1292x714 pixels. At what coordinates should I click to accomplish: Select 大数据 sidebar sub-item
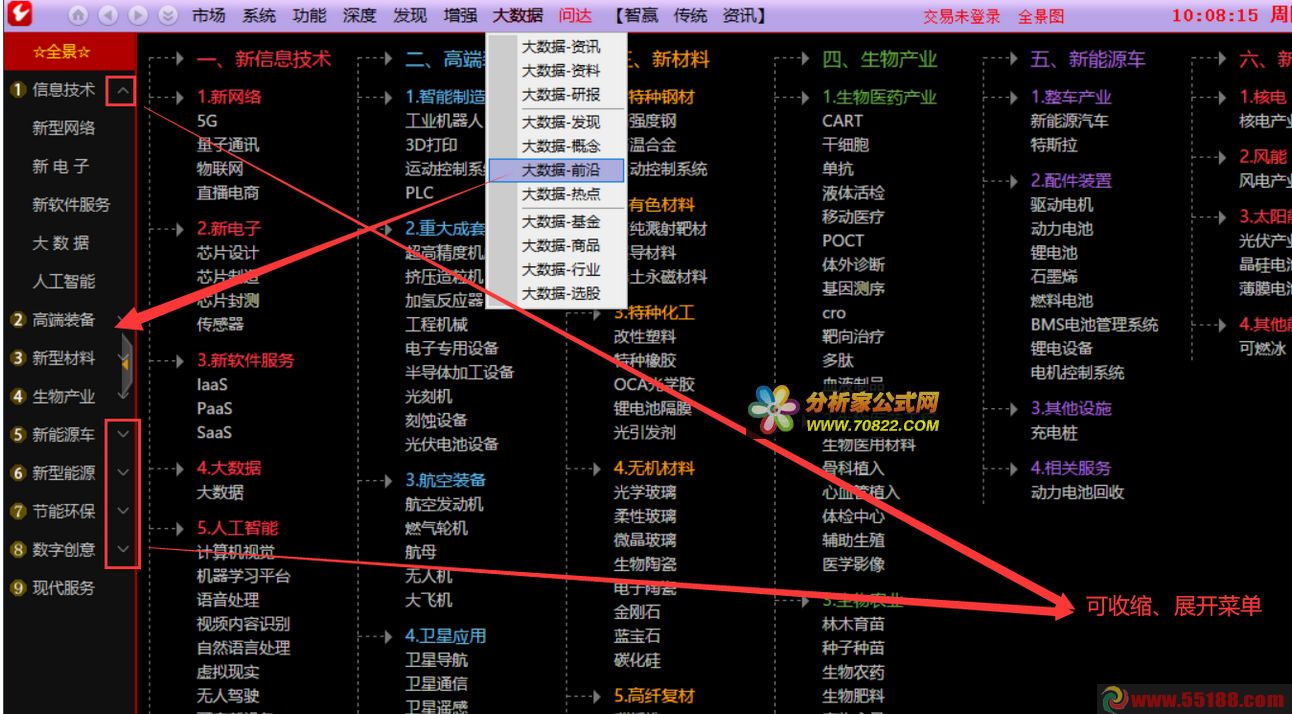[61, 243]
